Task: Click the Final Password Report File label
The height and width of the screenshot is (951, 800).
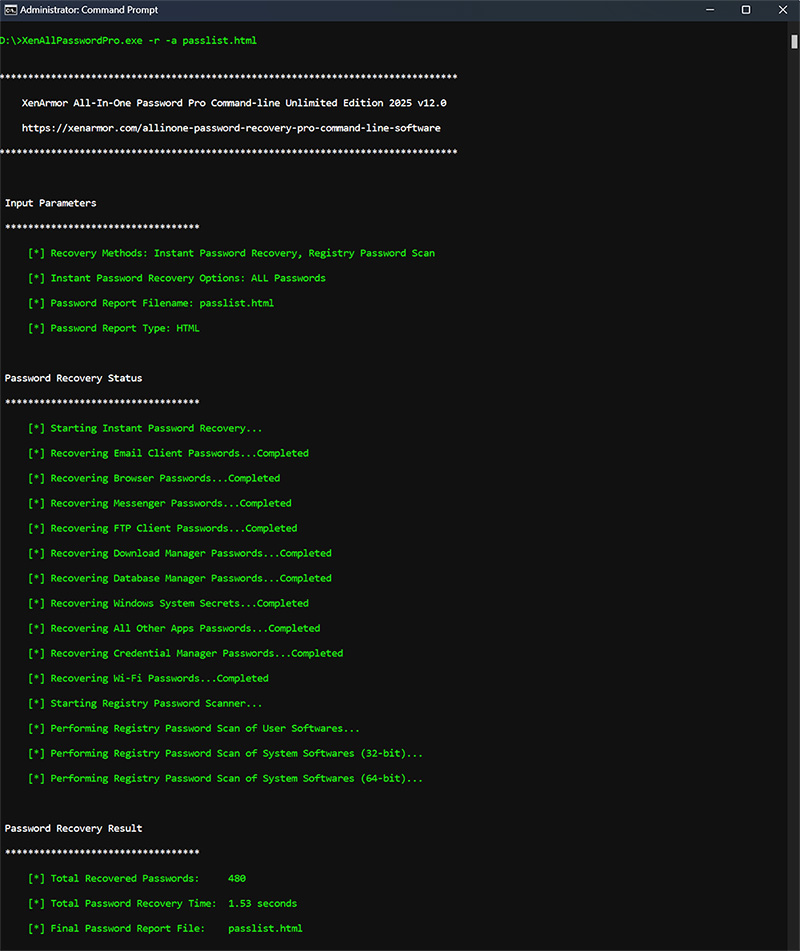Action: coord(127,929)
